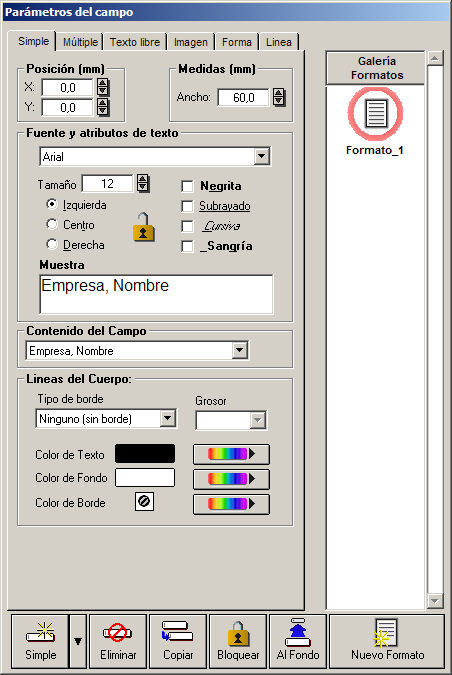Toggle the open padlock beside alignment options

coord(143,227)
